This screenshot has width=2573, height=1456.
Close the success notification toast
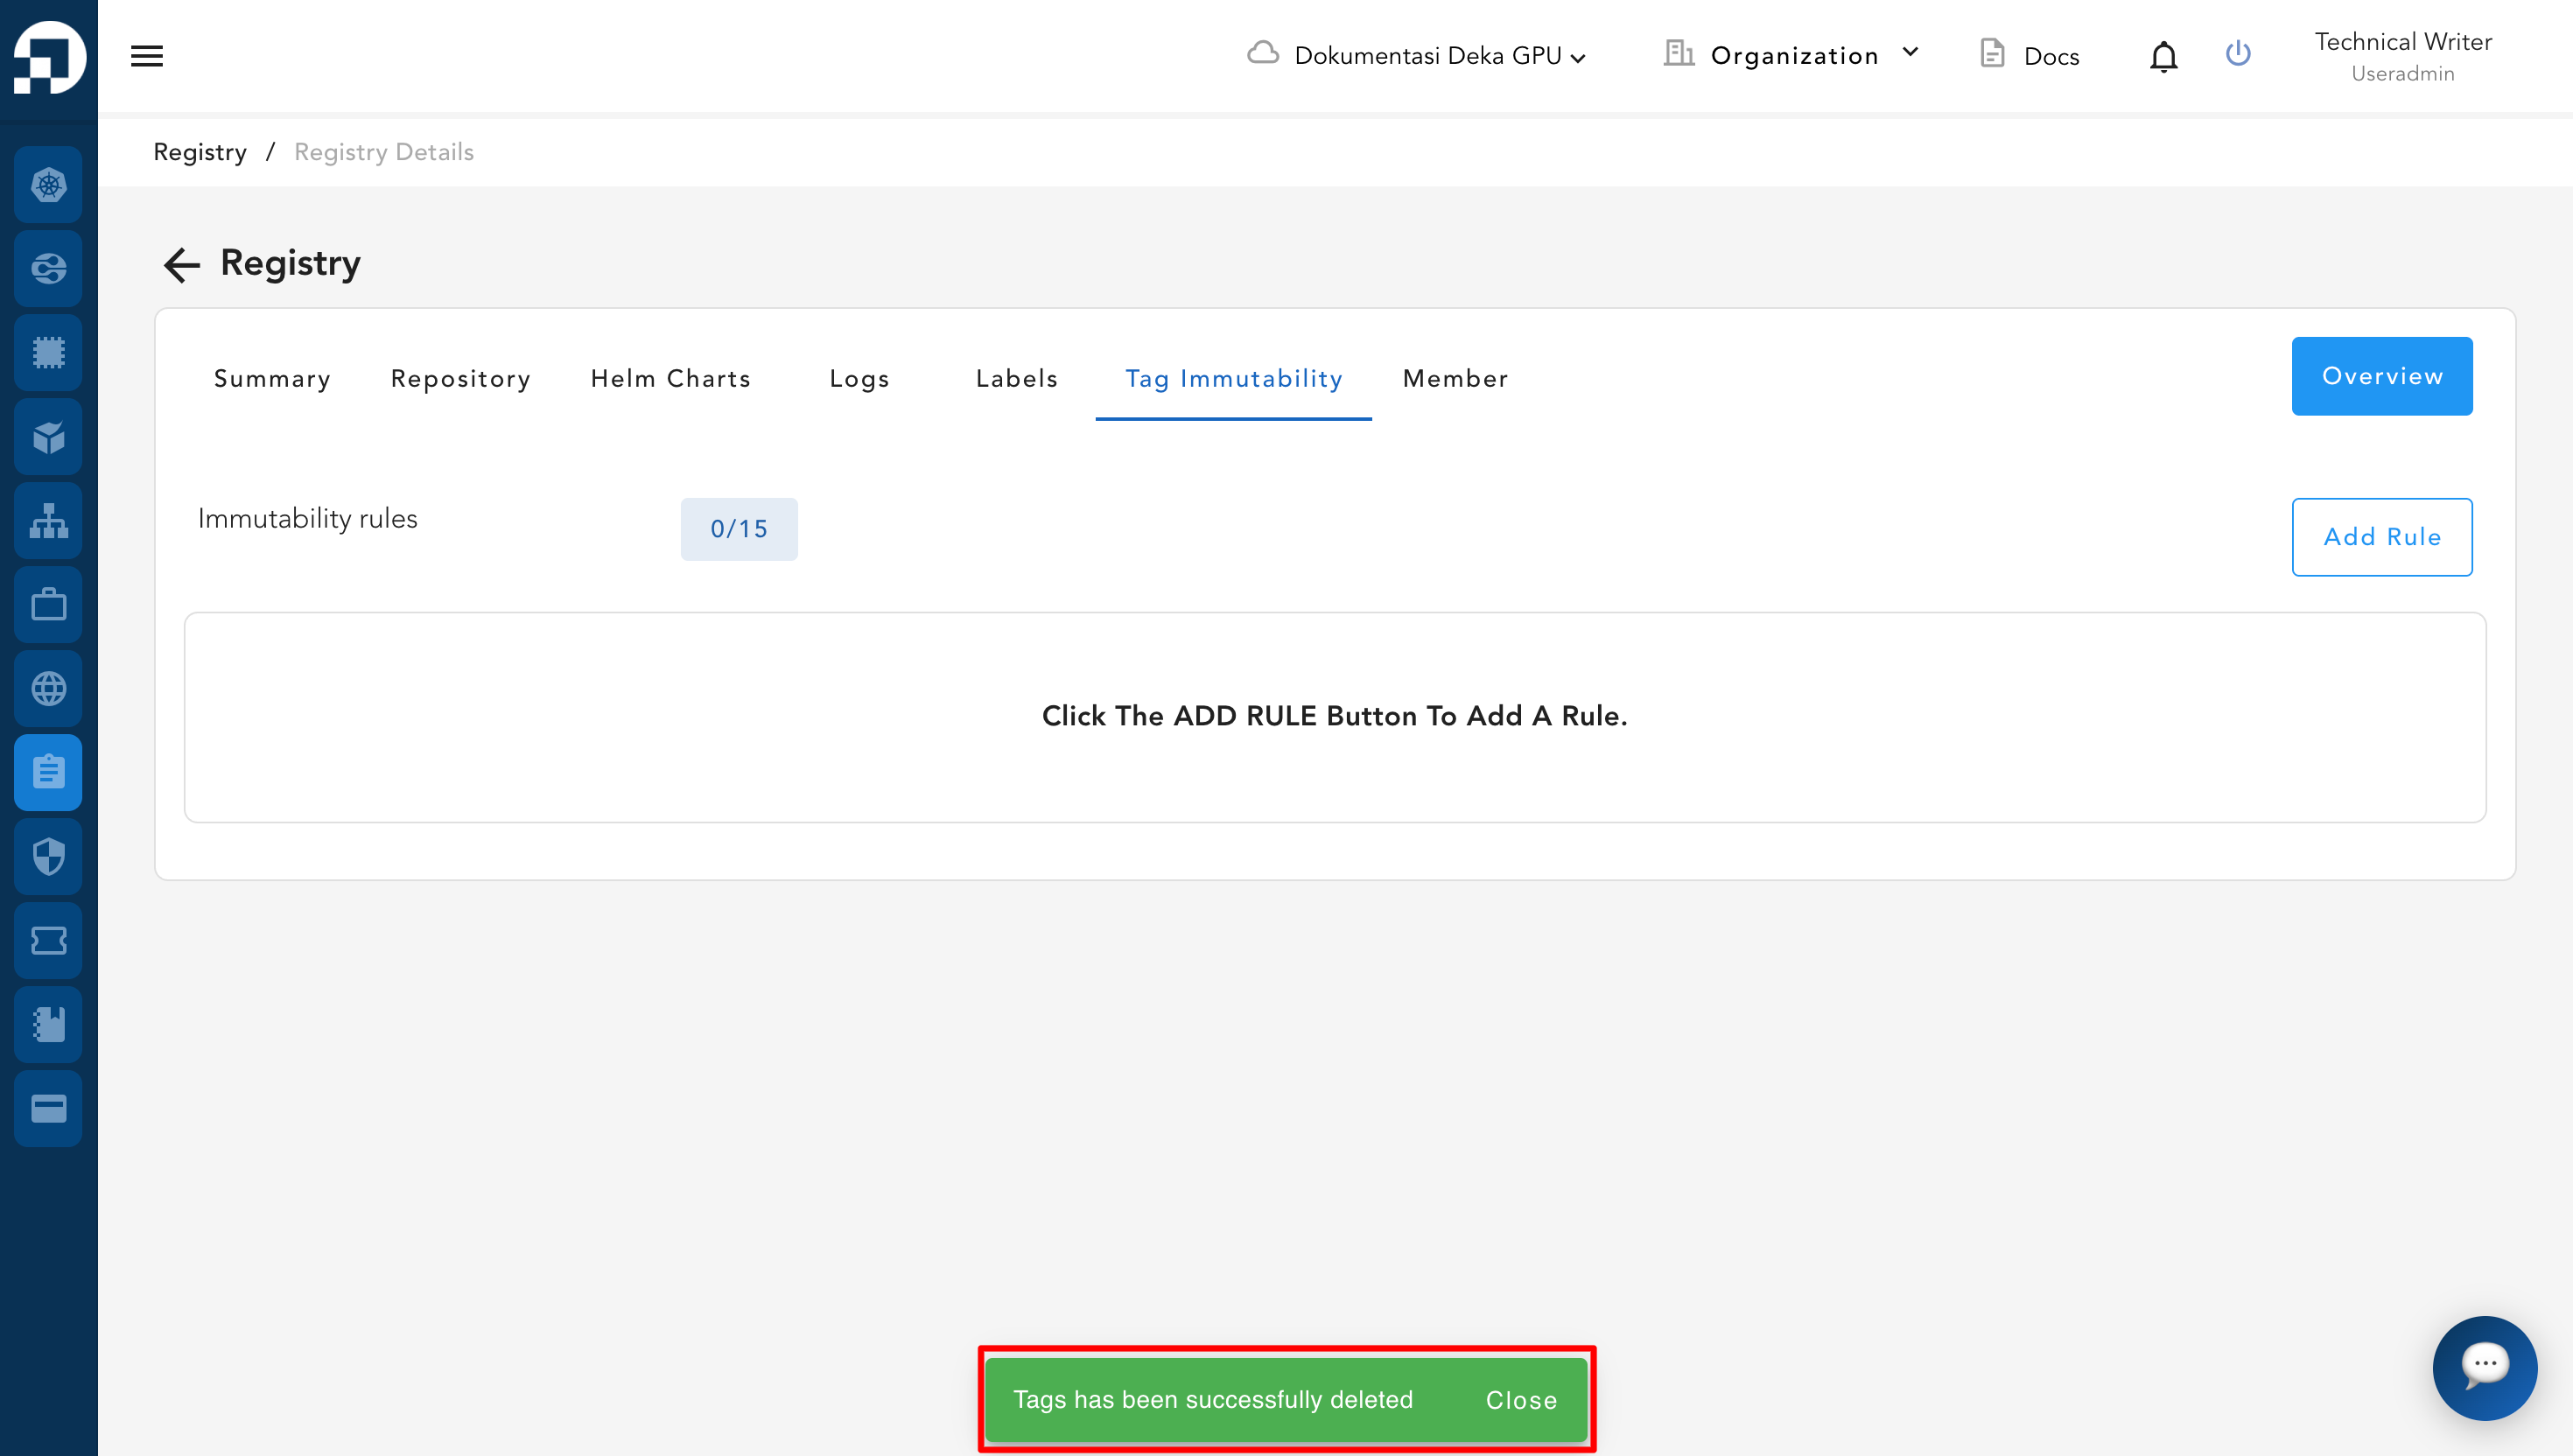[x=1520, y=1399]
